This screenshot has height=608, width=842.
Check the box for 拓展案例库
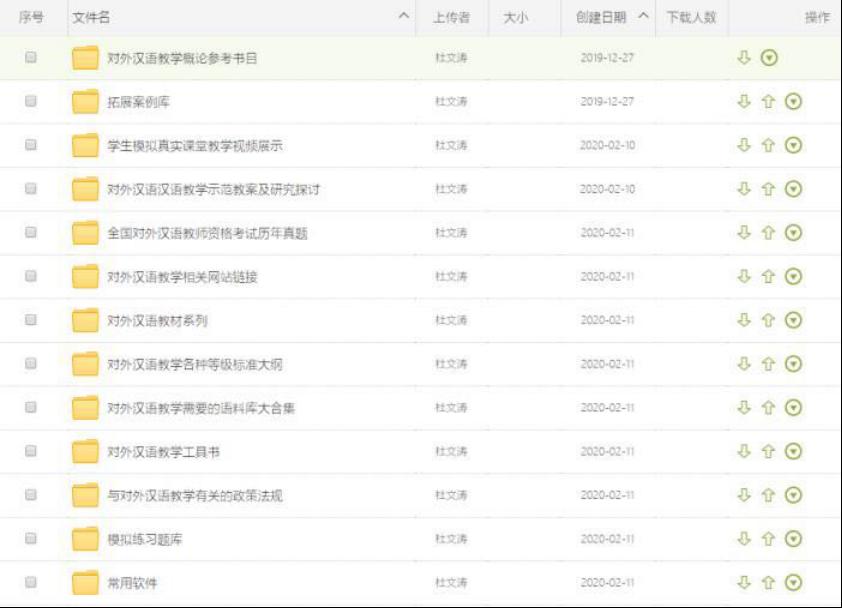(x=31, y=102)
